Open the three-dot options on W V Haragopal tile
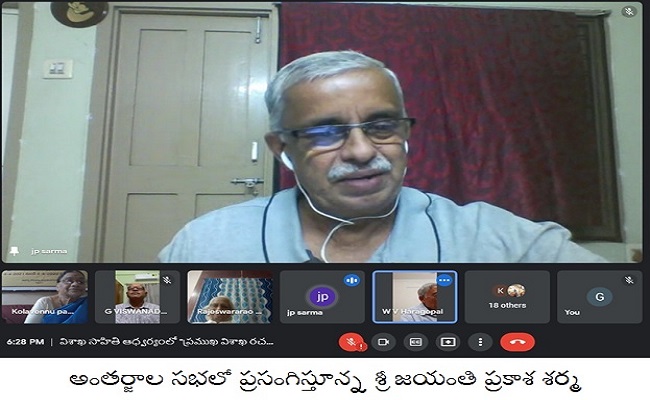 [444, 281]
